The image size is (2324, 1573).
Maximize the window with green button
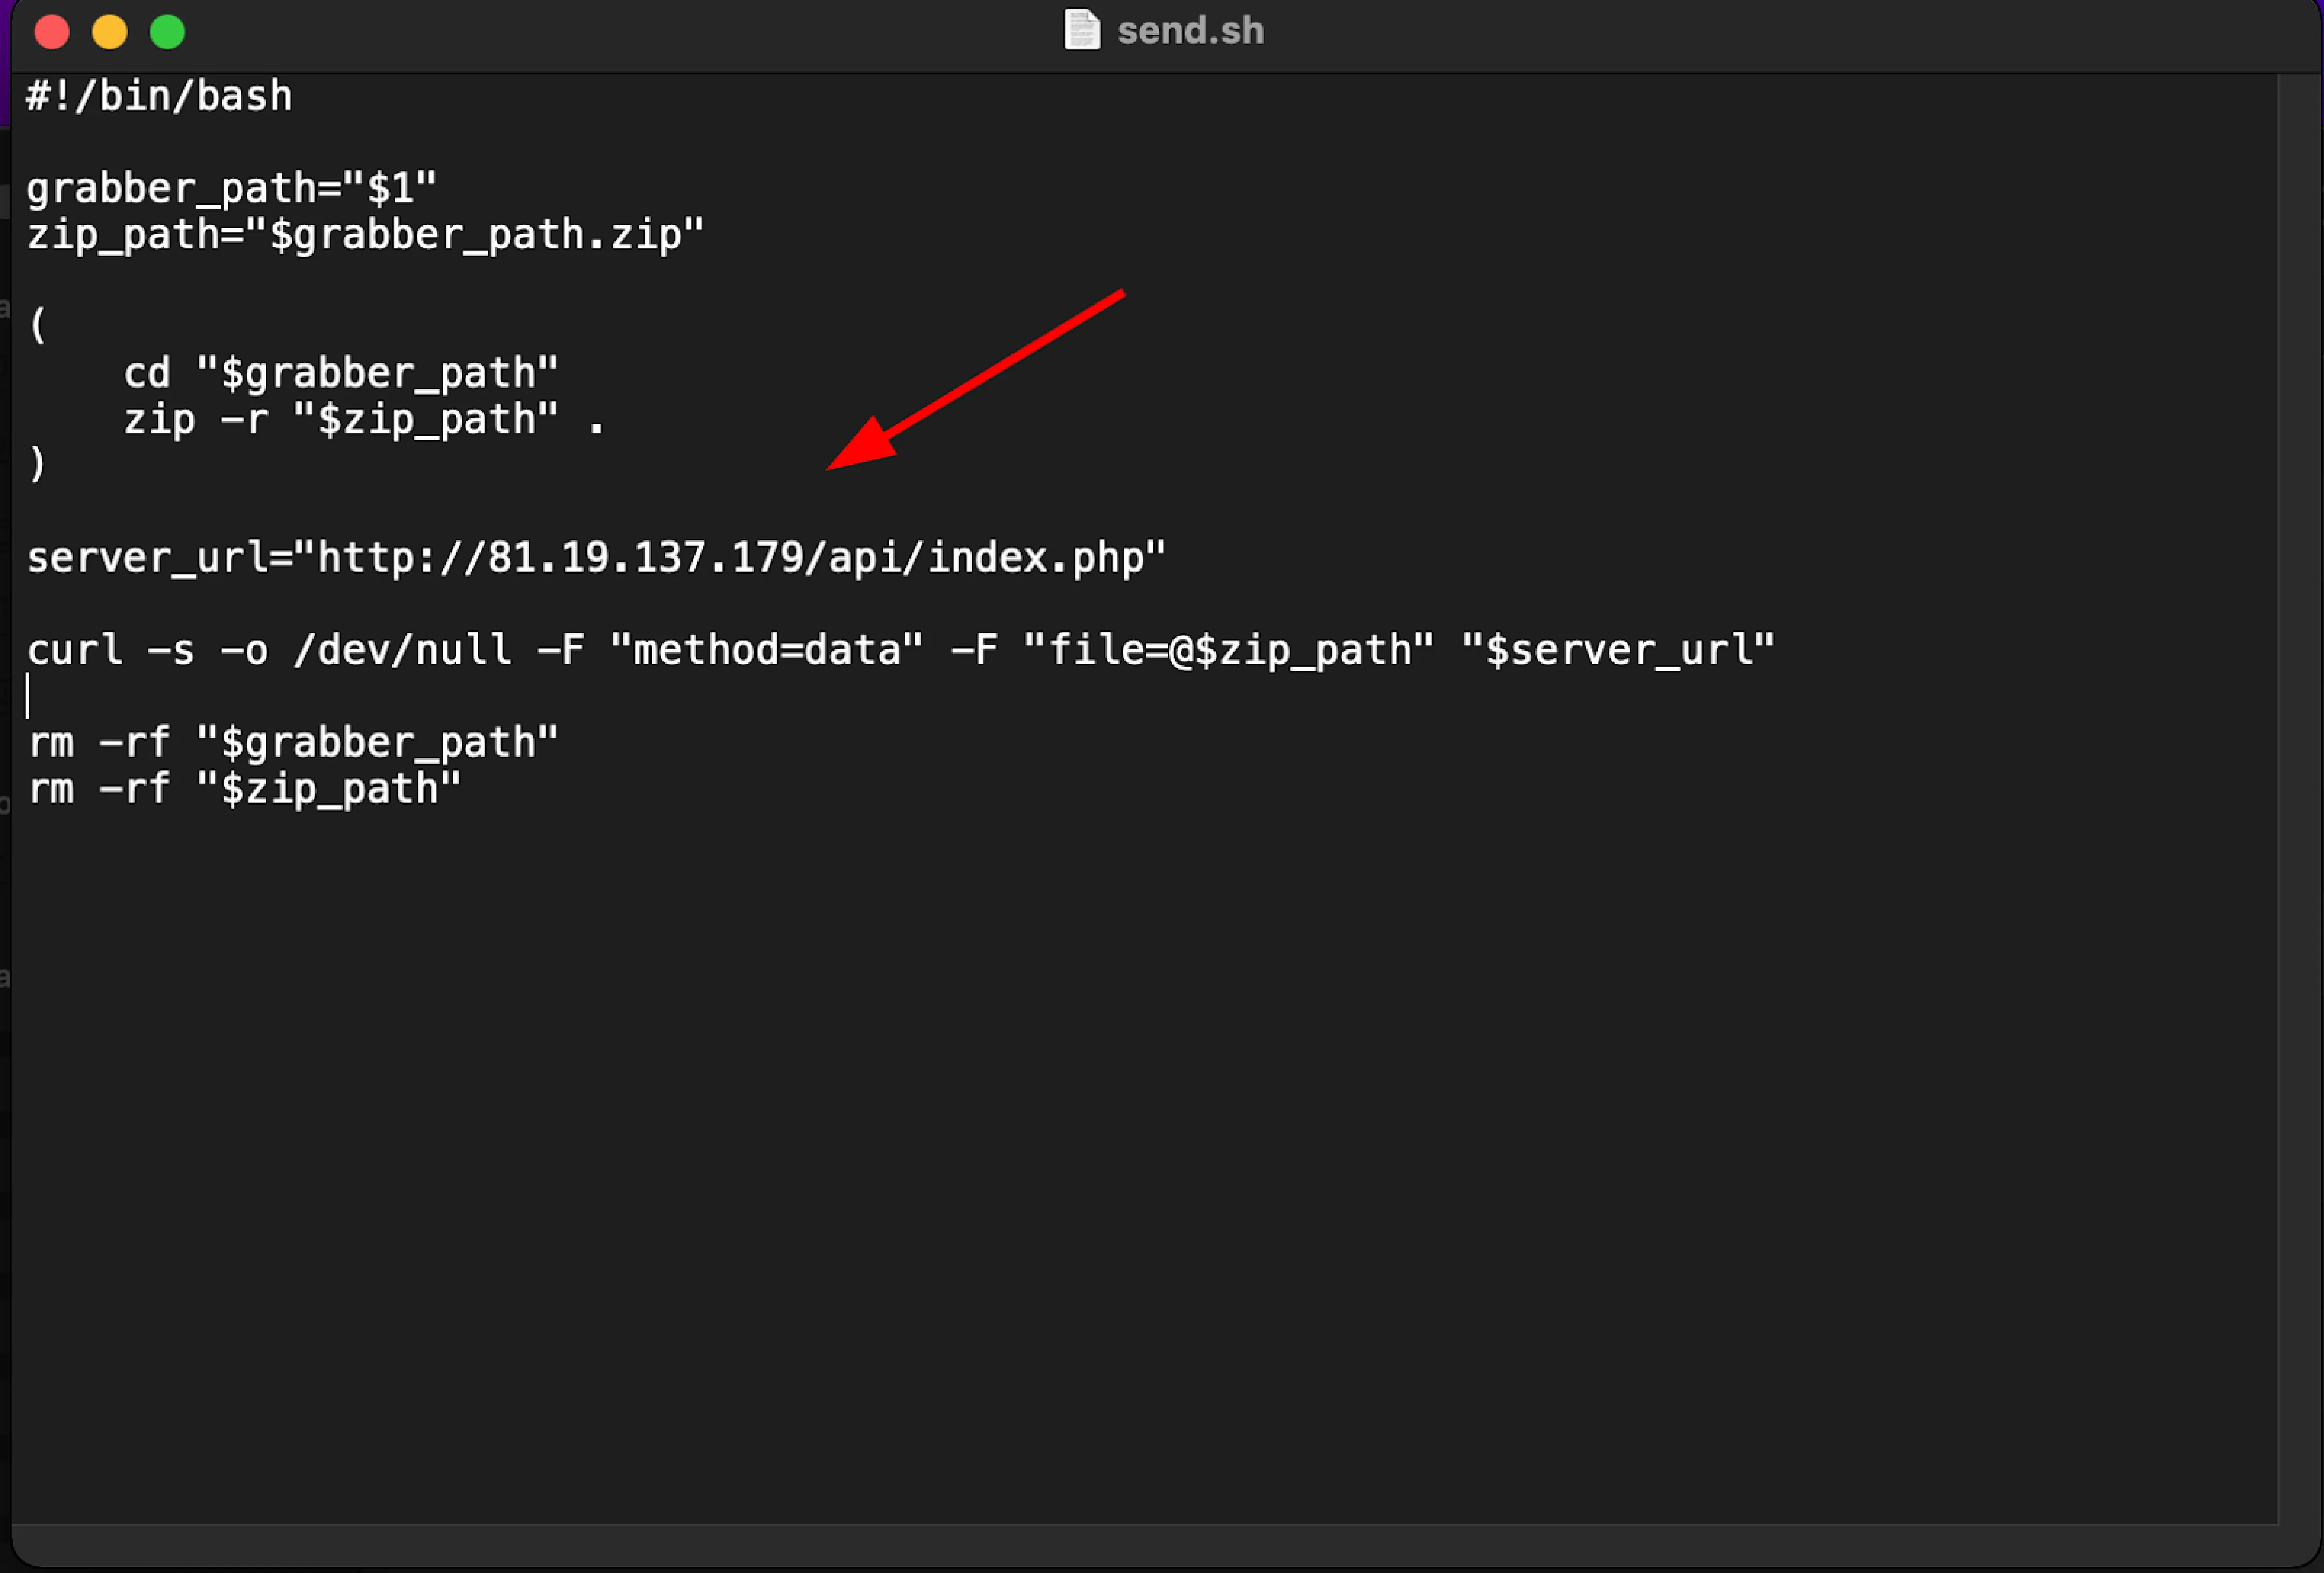click(167, 32)
